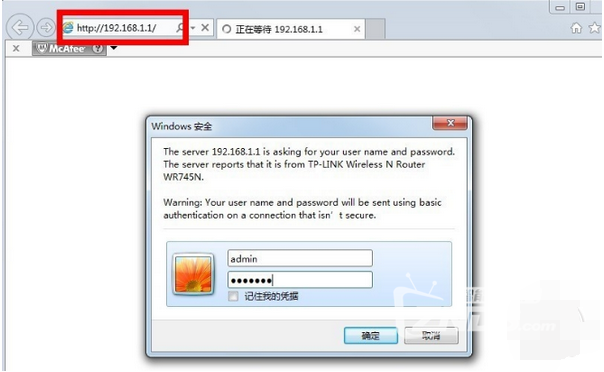Close the 192.168.1.1 tab
604x372 pixels.
tap(357, 29)
